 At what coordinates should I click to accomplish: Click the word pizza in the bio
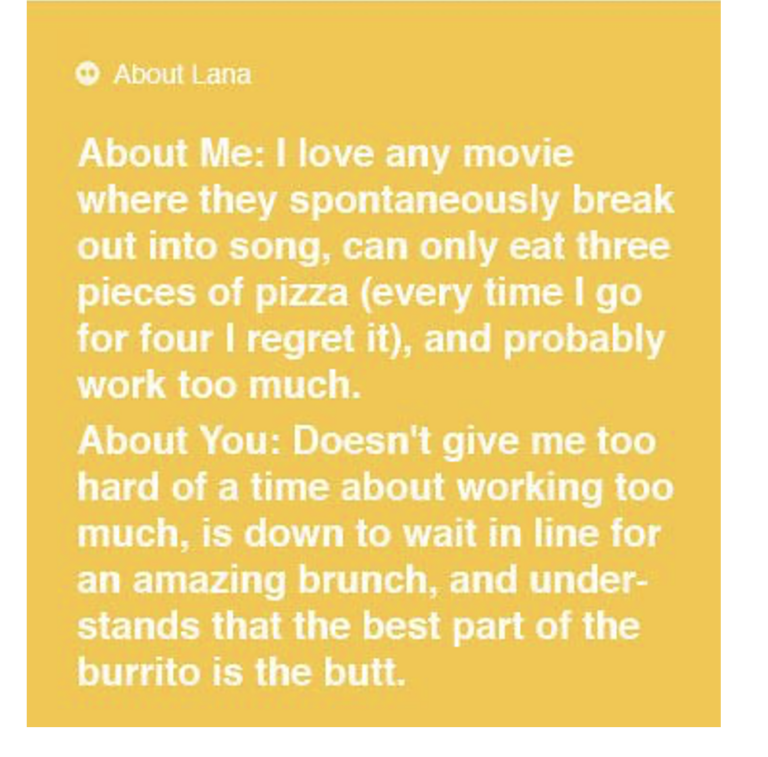301,294
